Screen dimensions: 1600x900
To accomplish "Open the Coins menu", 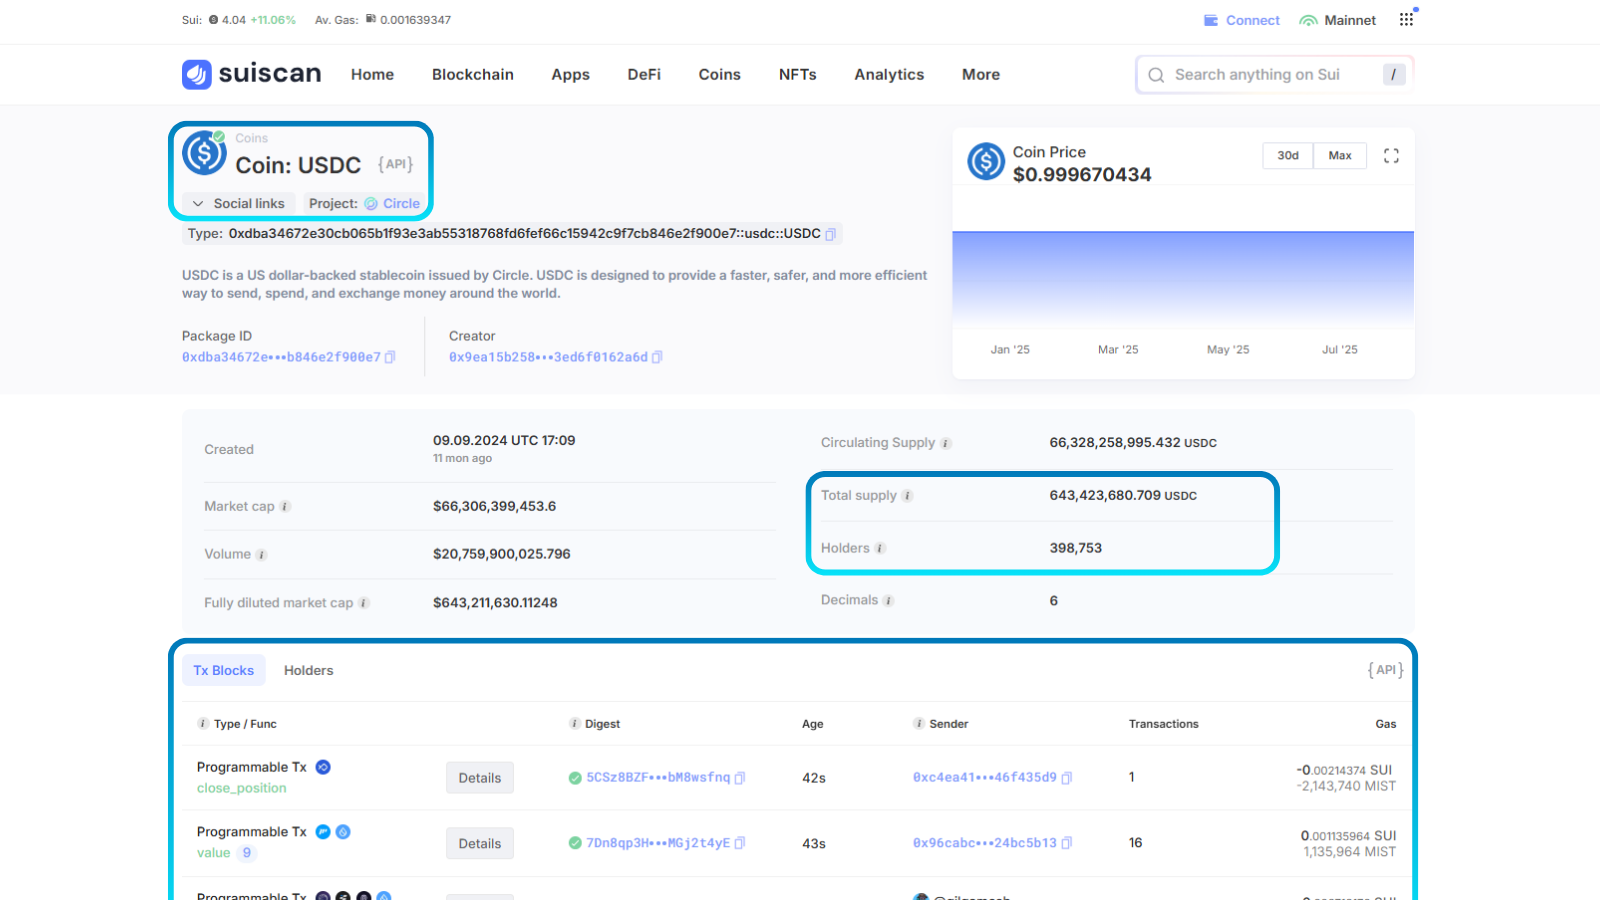I will pos(720,75).
